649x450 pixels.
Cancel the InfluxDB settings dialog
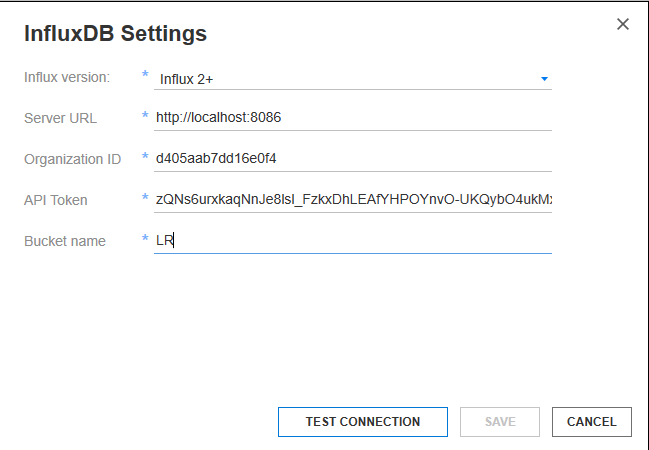(x=591, y=422)
